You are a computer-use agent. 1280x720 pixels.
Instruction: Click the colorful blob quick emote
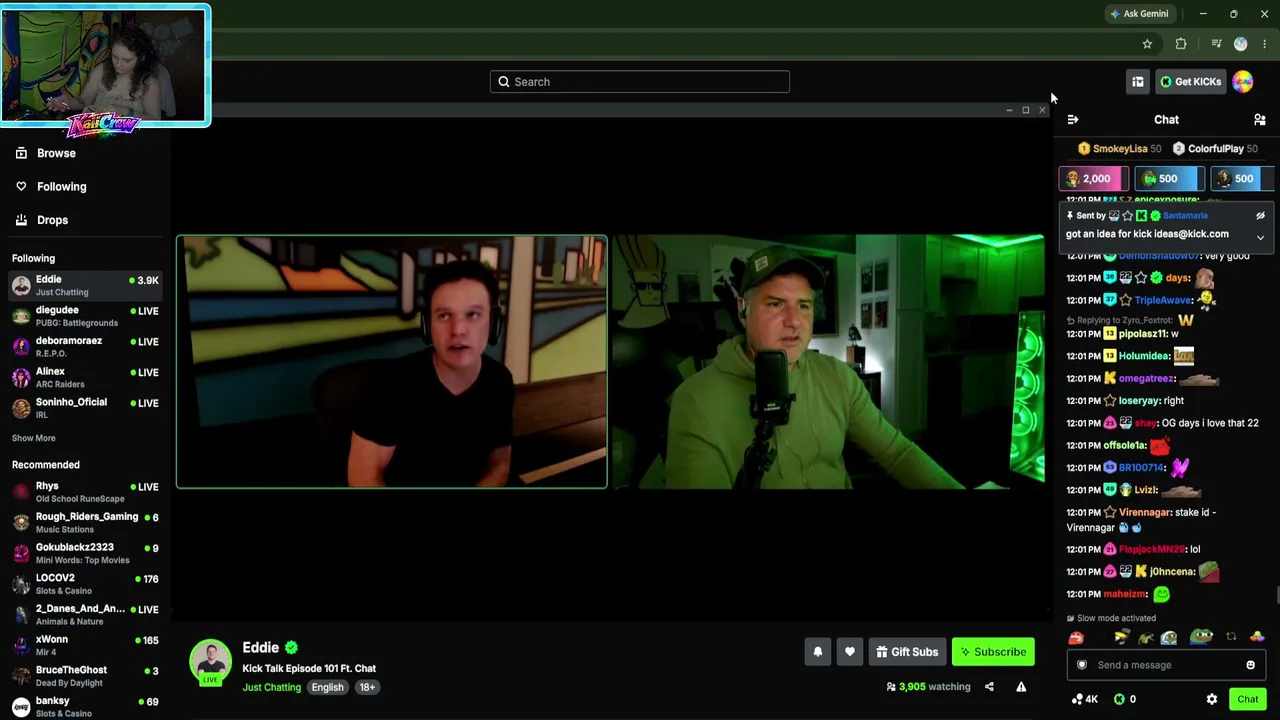point(1257,637)
